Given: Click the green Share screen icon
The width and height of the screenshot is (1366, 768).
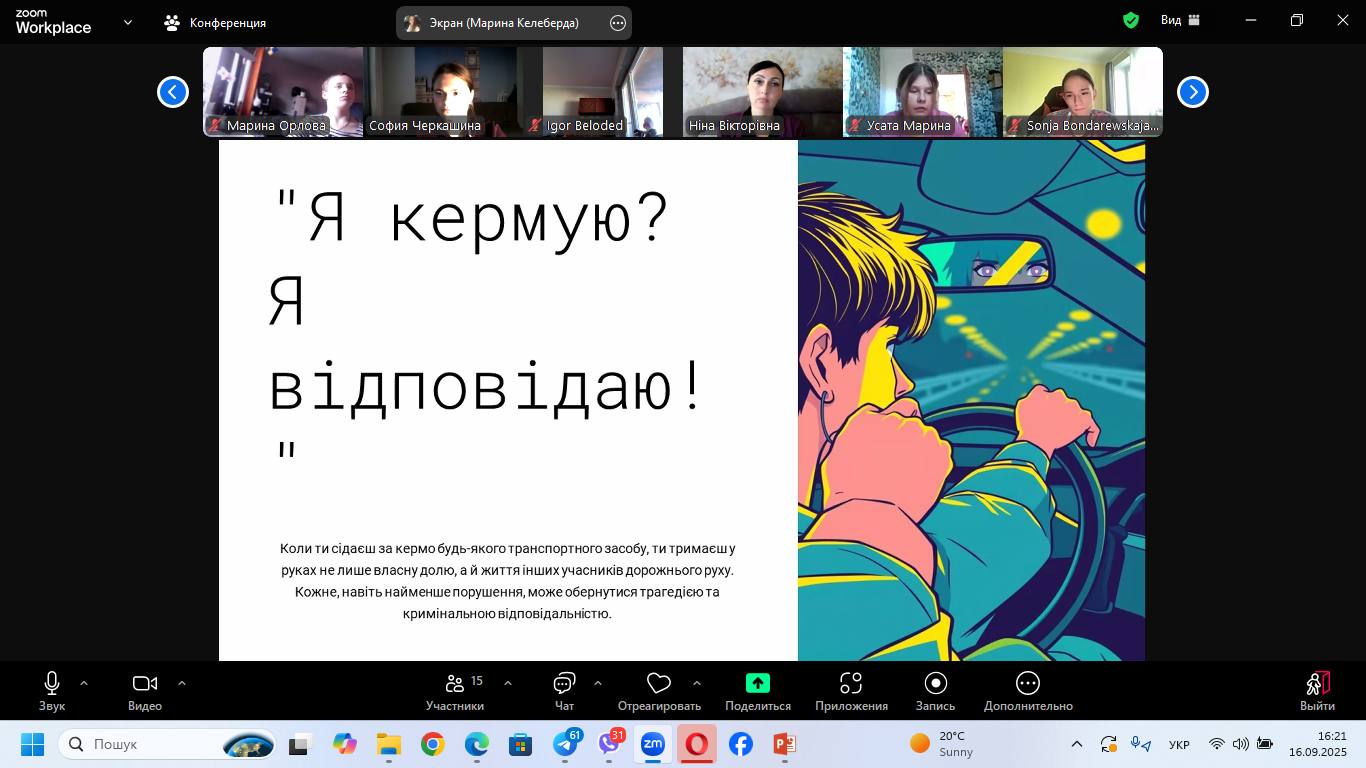Looking at the screenshot, I should click(757, 684).
